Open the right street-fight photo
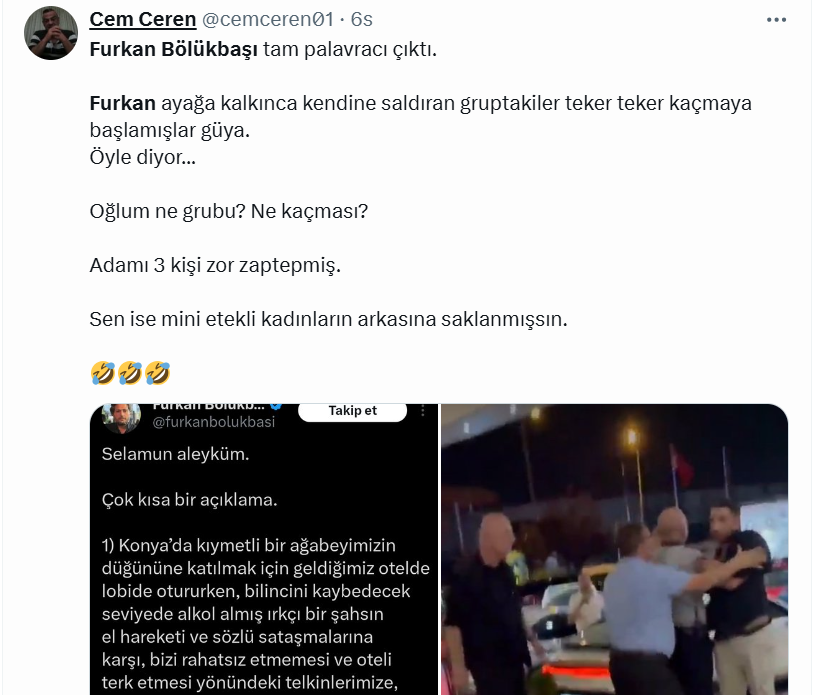This screenshot has height=695, width=814. click(x=615, y=549)
